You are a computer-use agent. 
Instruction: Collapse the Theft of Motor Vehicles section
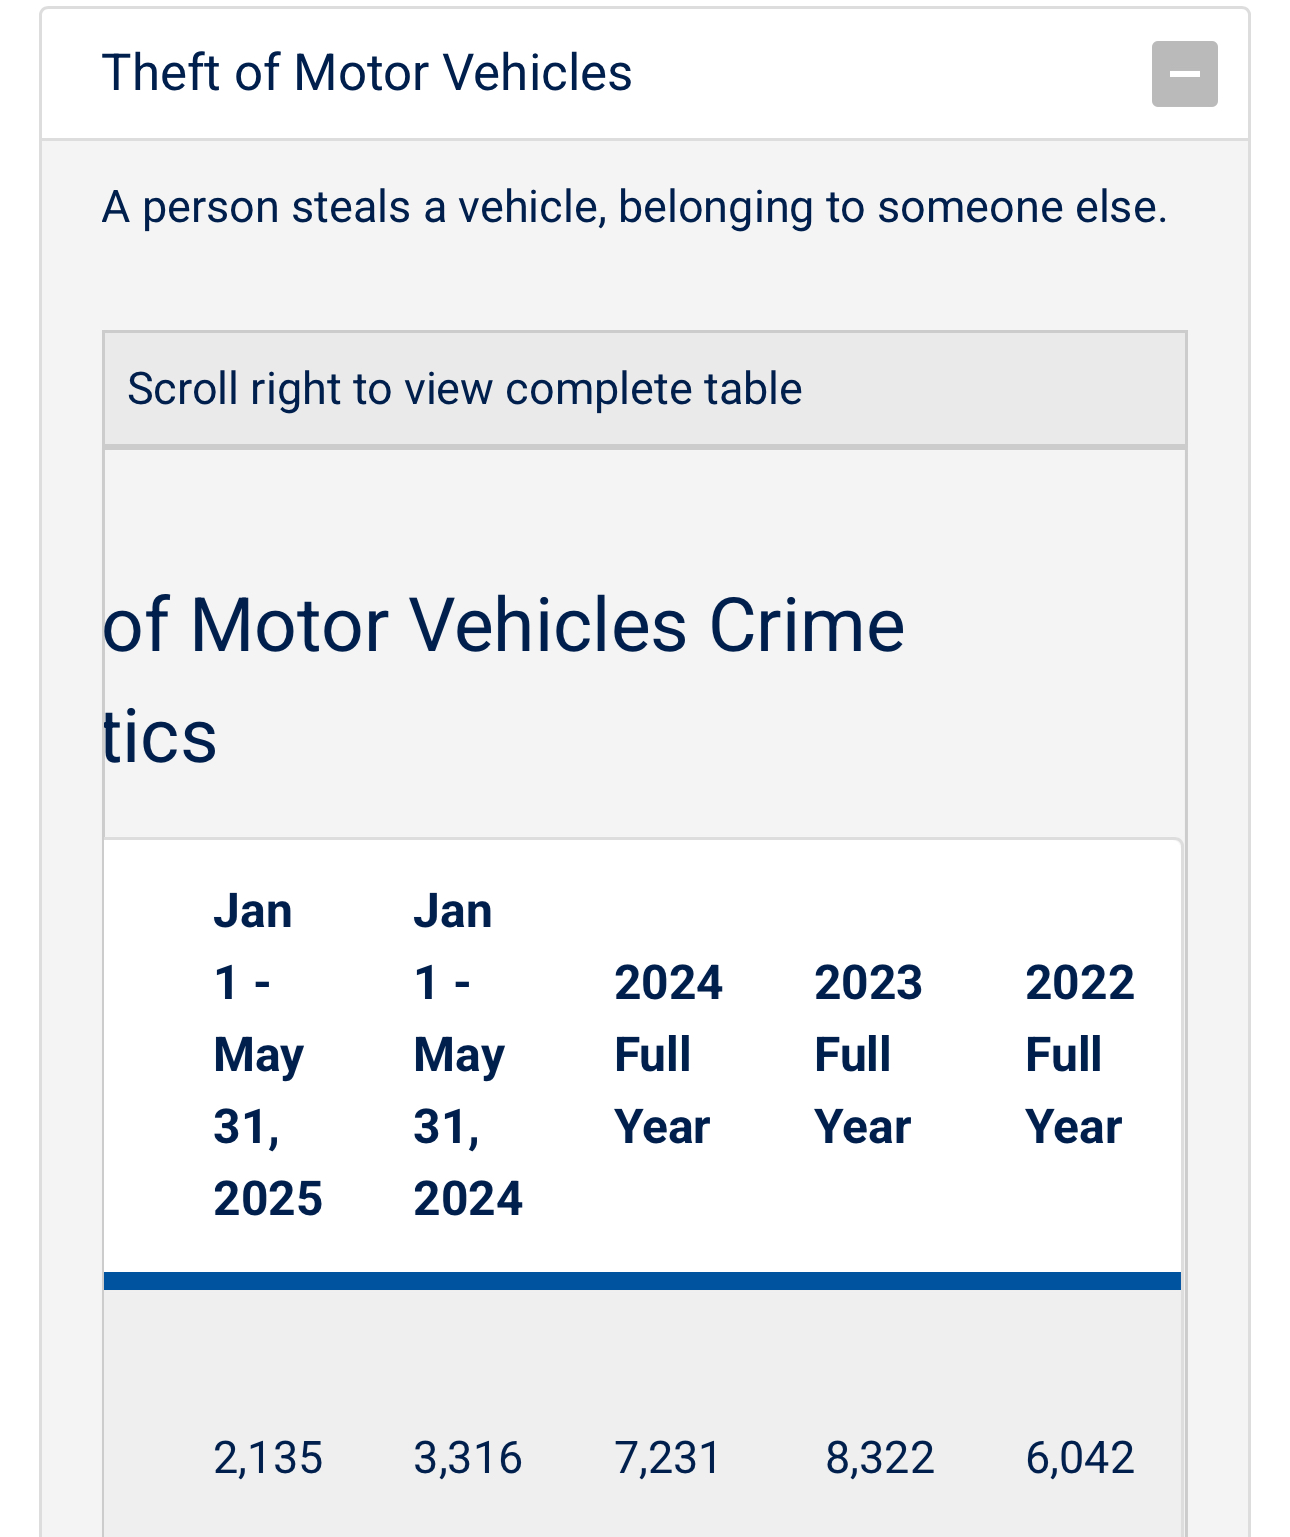[1184, 74]
